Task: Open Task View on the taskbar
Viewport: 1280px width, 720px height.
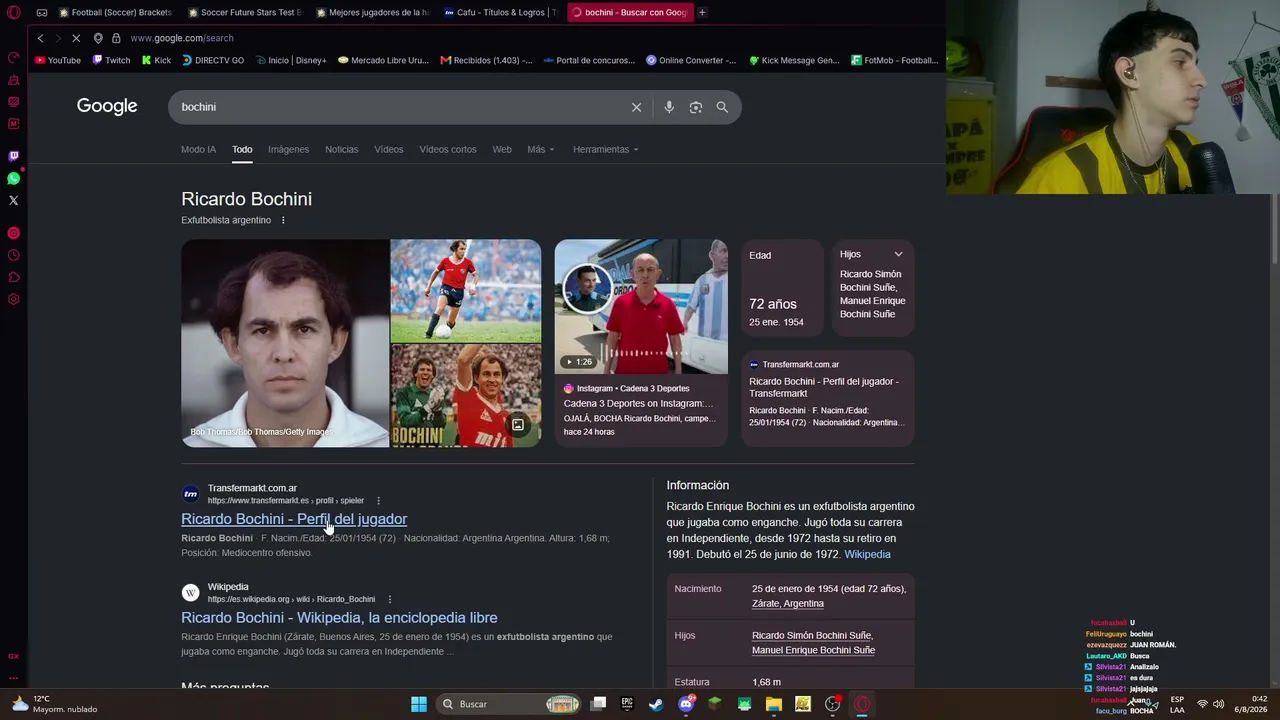Action: tap(598, 704)
